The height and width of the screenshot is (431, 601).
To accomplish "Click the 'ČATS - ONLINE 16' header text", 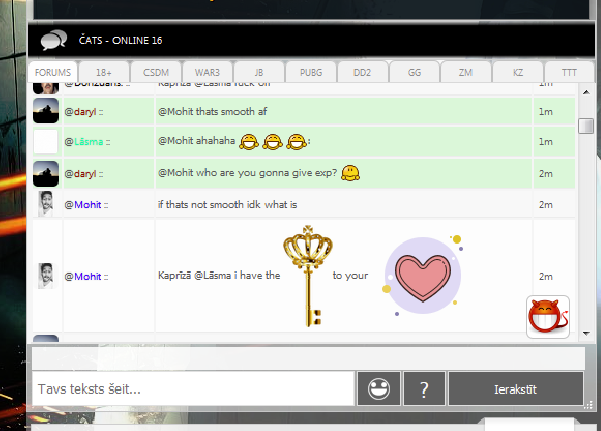I will pos(120,40).
